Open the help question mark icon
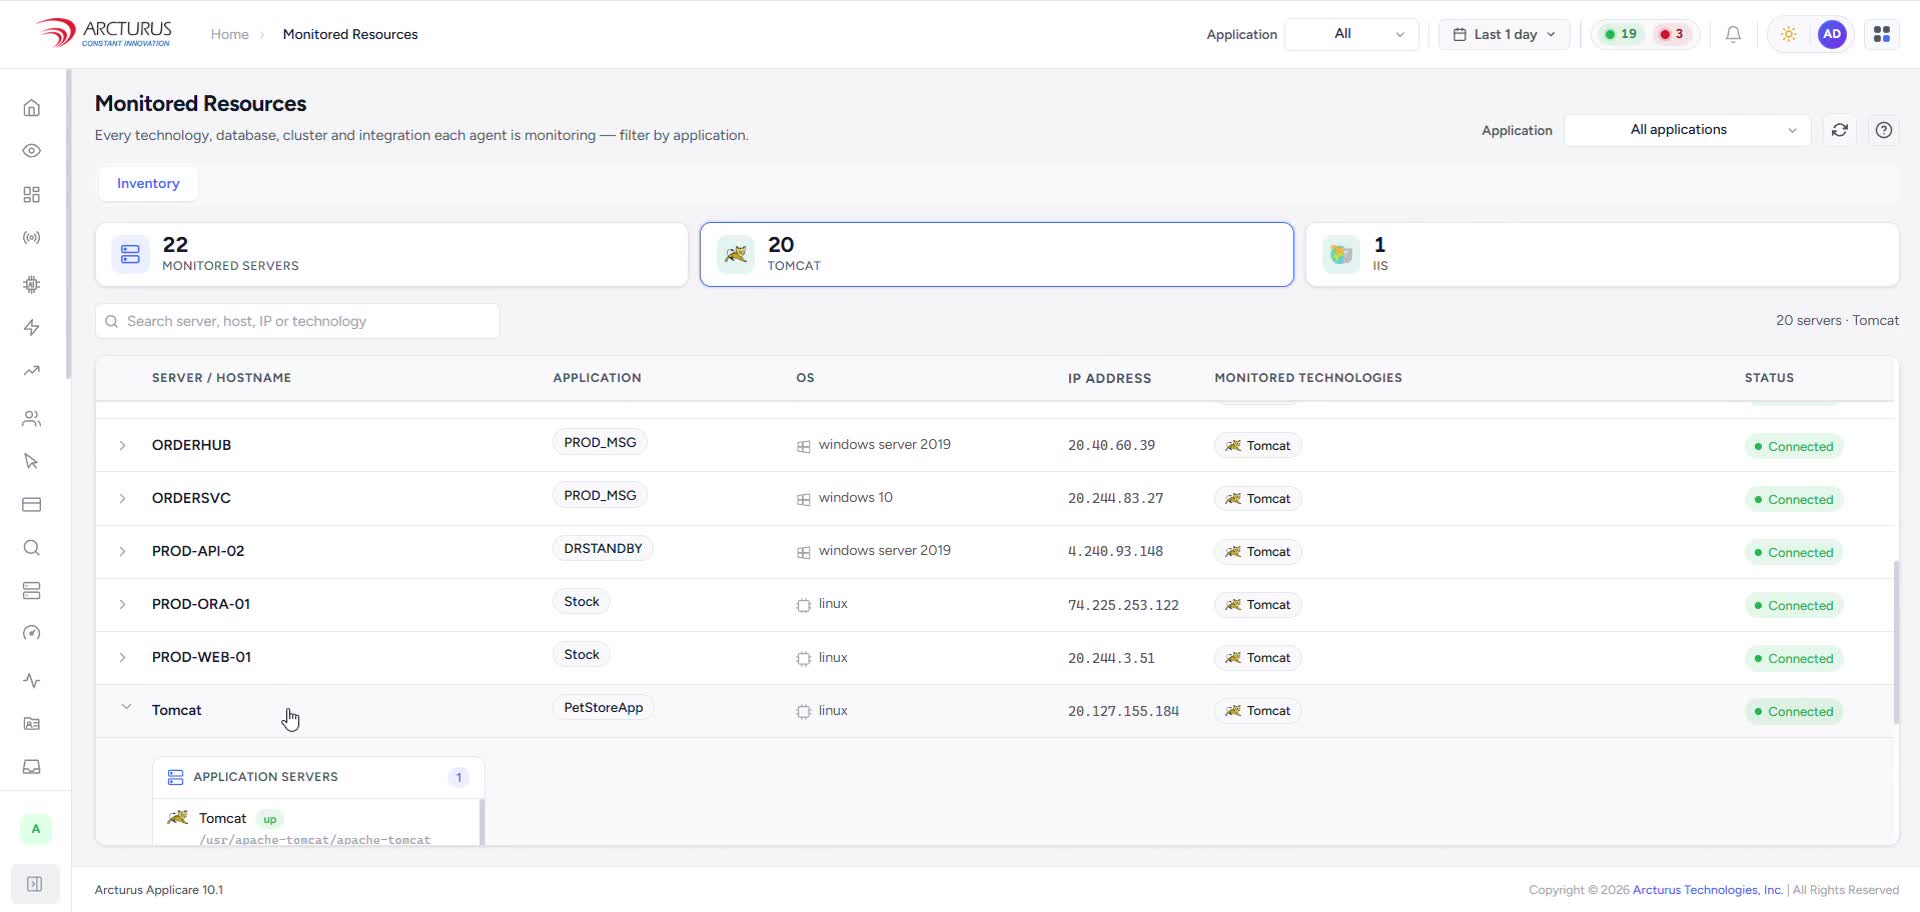The height and width of the screenshot is (912, 1920). [1884, 130]
